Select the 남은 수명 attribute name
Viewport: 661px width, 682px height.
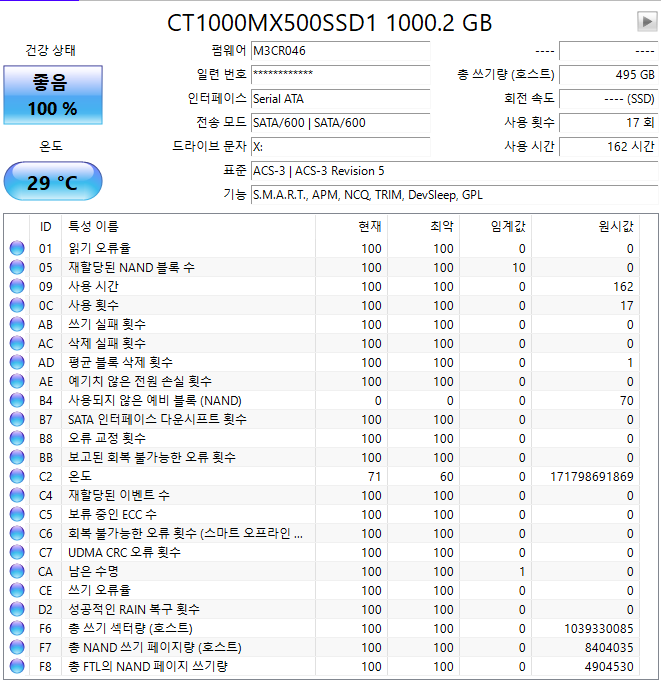93,571
